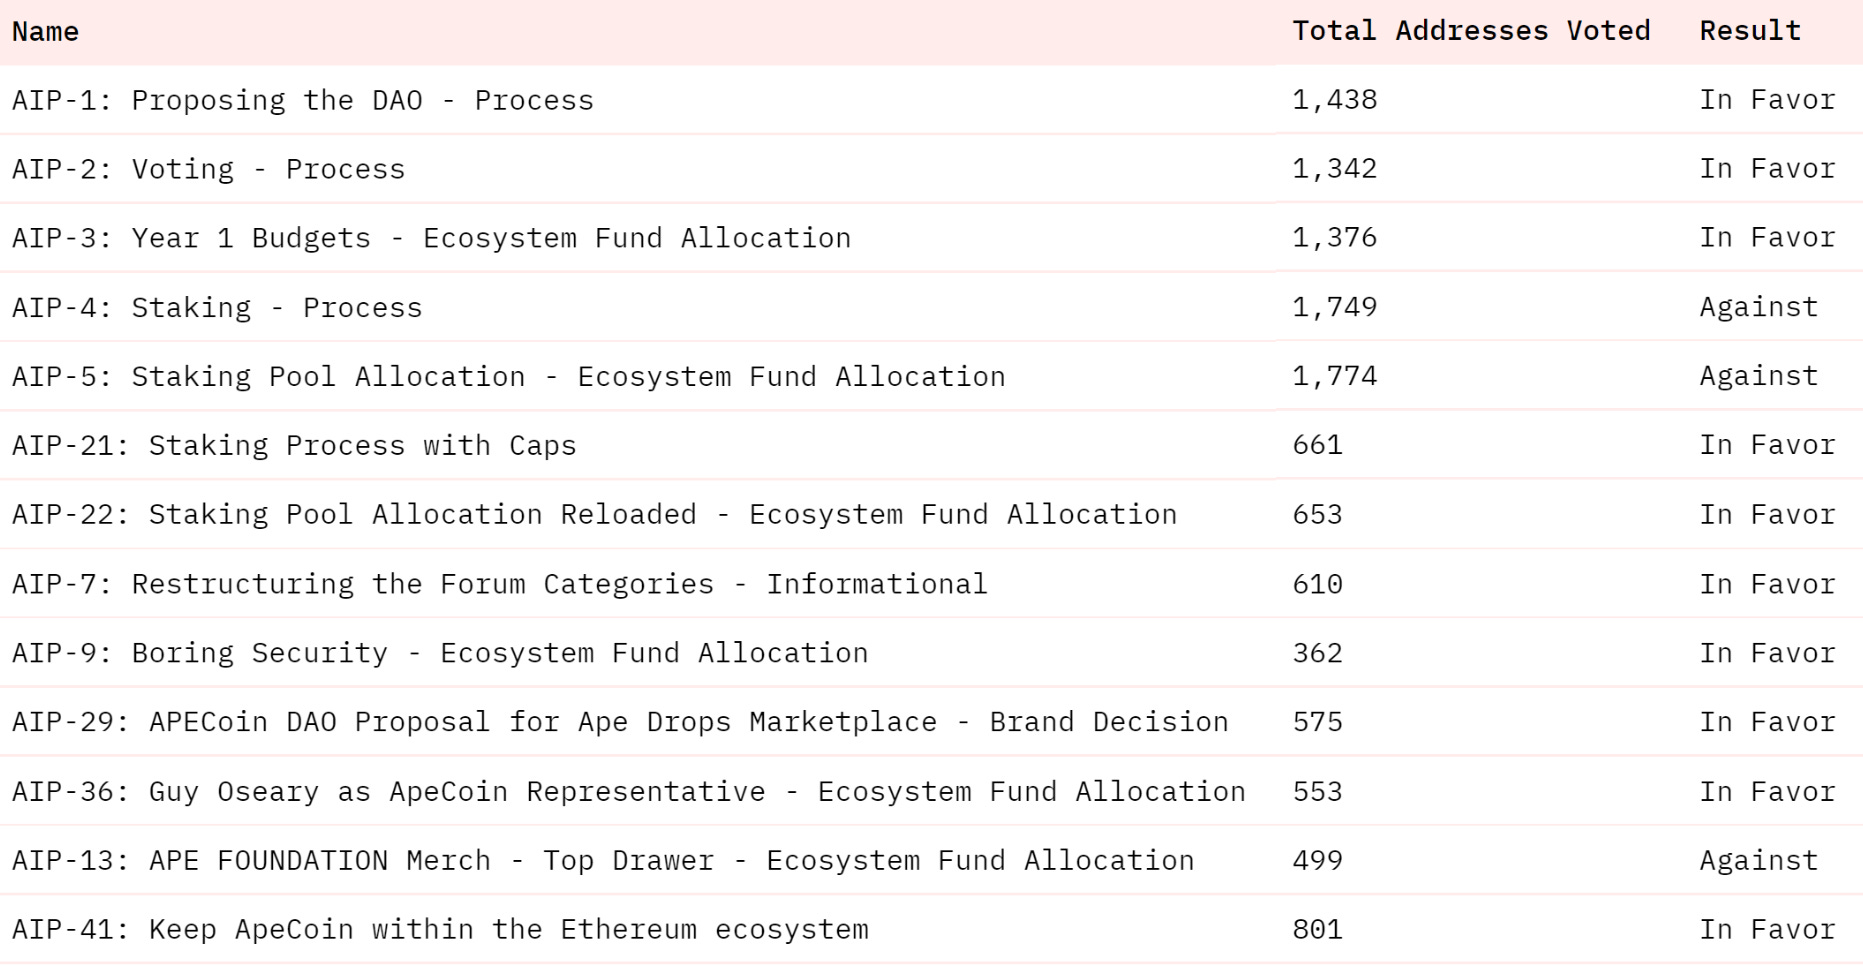1863x966 pixels.
Task: Select 'AIP-36: Guy Oseary as ApeCoin Representative'
Action: pyautogui.click(x=629, y=792)
